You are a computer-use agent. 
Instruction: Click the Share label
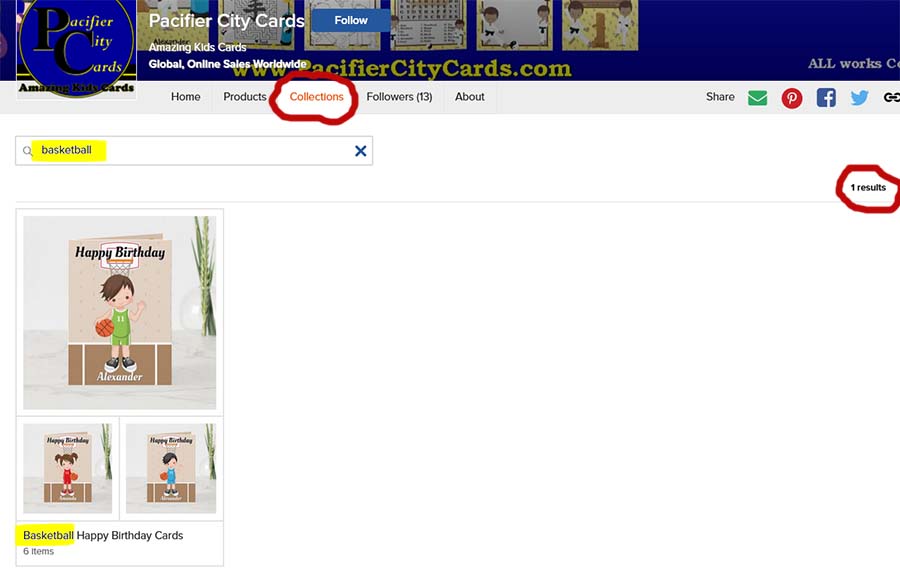pyautogui.click(x=720, y=96)
